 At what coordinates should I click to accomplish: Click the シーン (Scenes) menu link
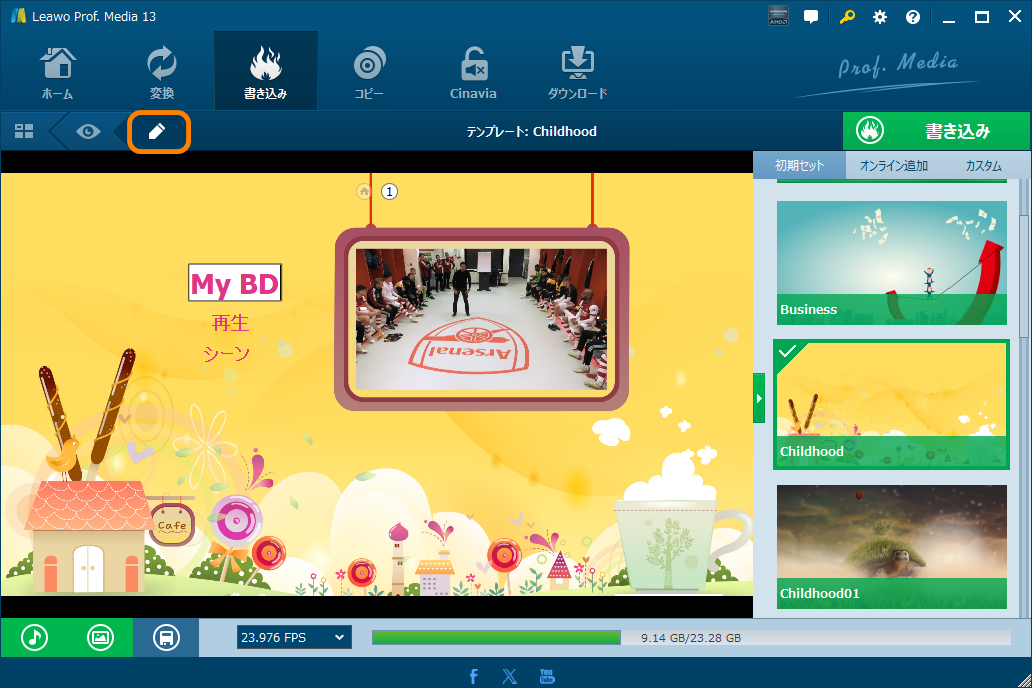coord(226,354)
